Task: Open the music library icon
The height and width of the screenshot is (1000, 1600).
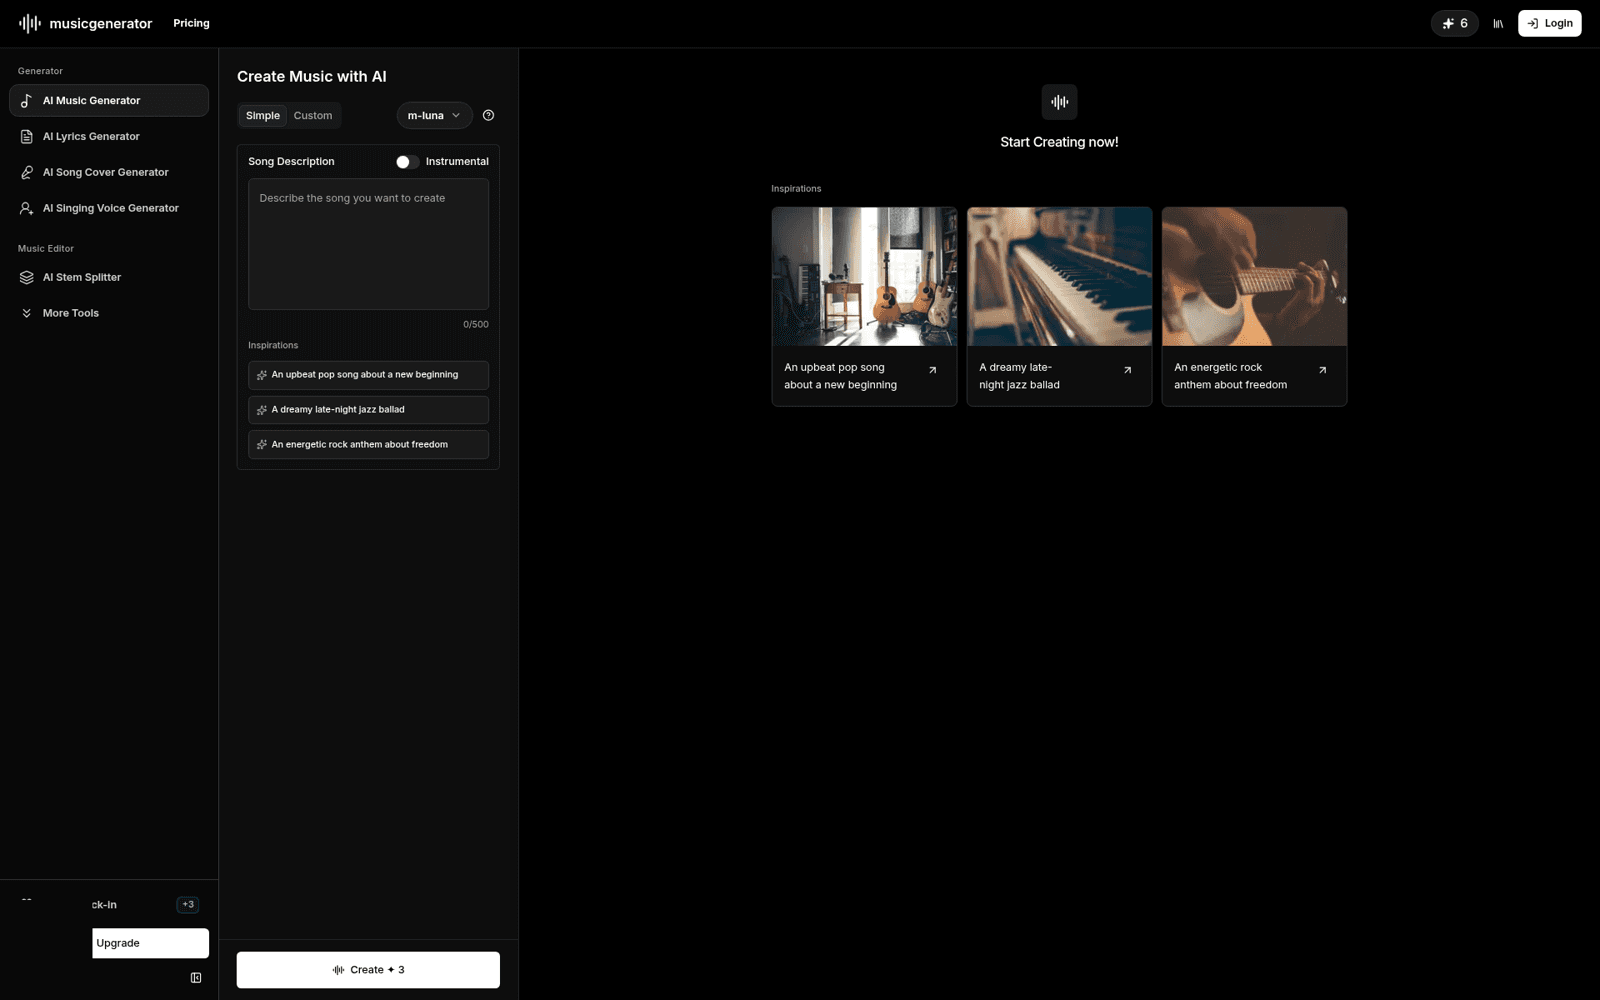Action: 1498,24
